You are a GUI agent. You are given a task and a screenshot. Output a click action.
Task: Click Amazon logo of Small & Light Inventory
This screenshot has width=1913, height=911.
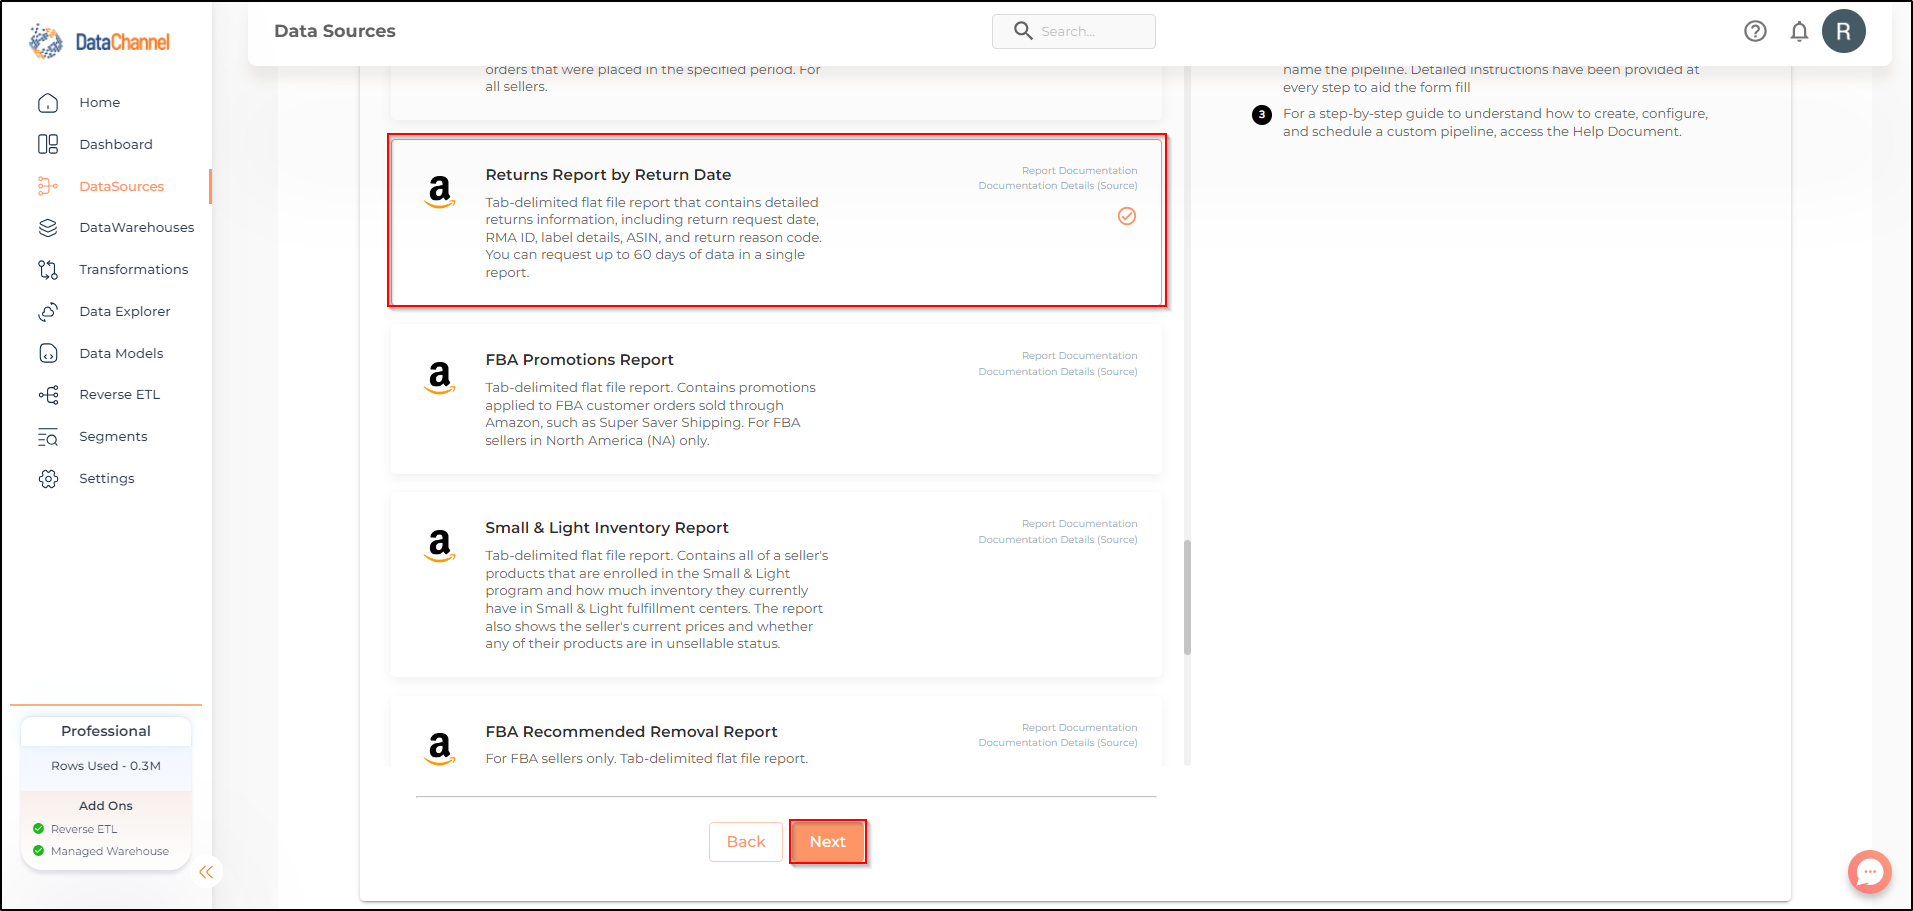pyautogui.click(x=440, y=544)
